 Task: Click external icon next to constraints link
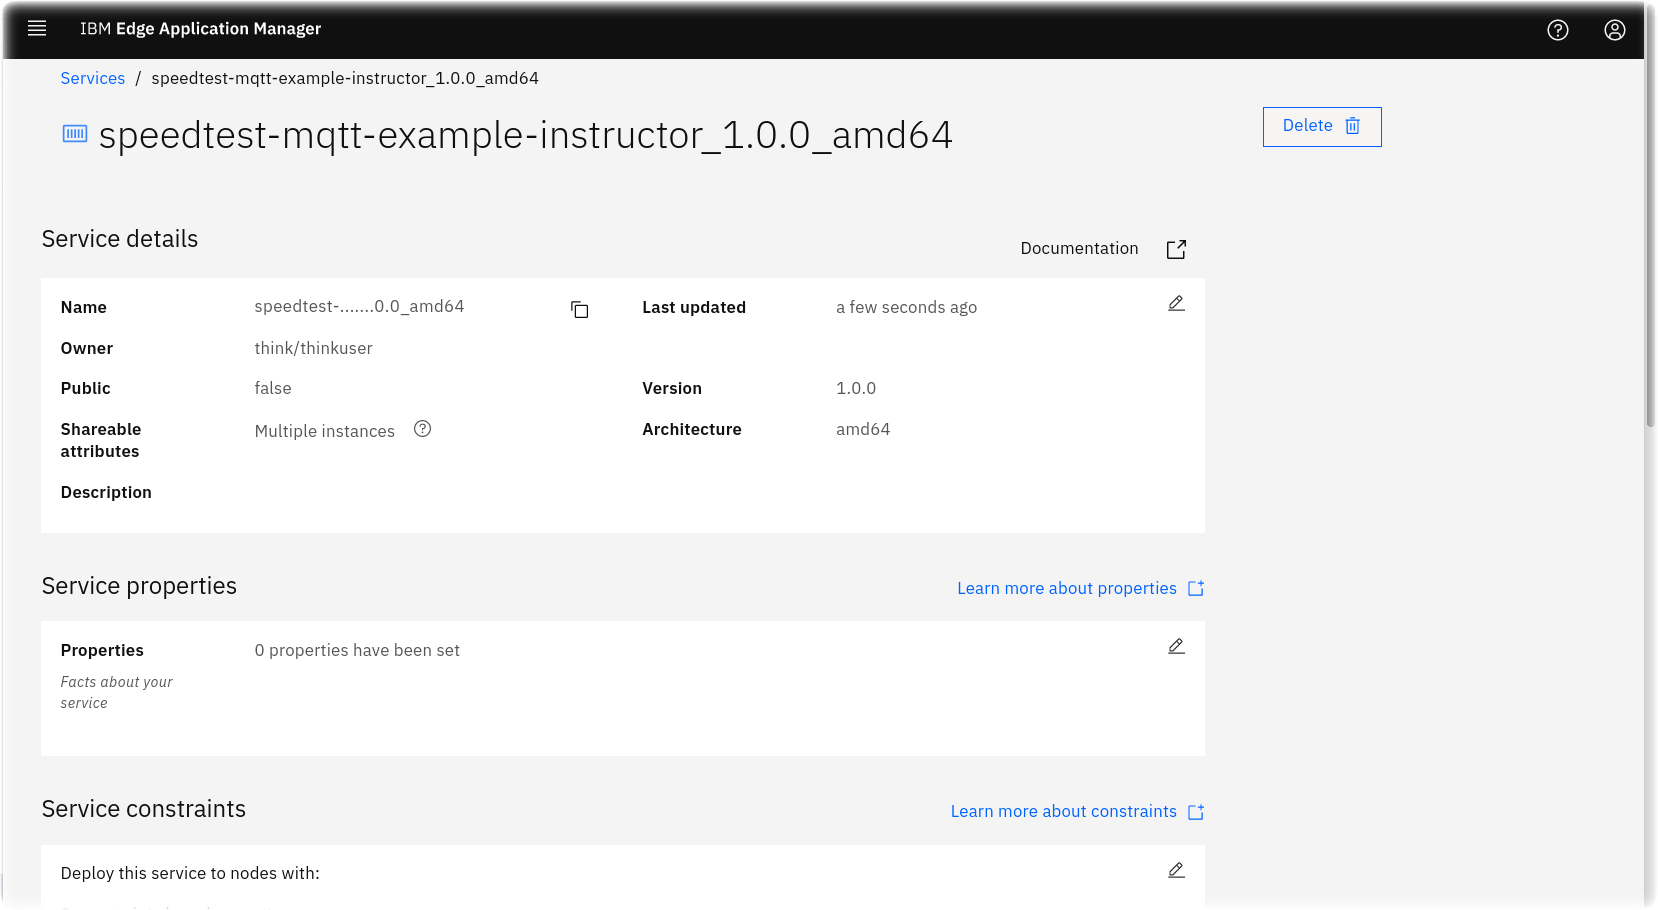(x=1196, y=812)
